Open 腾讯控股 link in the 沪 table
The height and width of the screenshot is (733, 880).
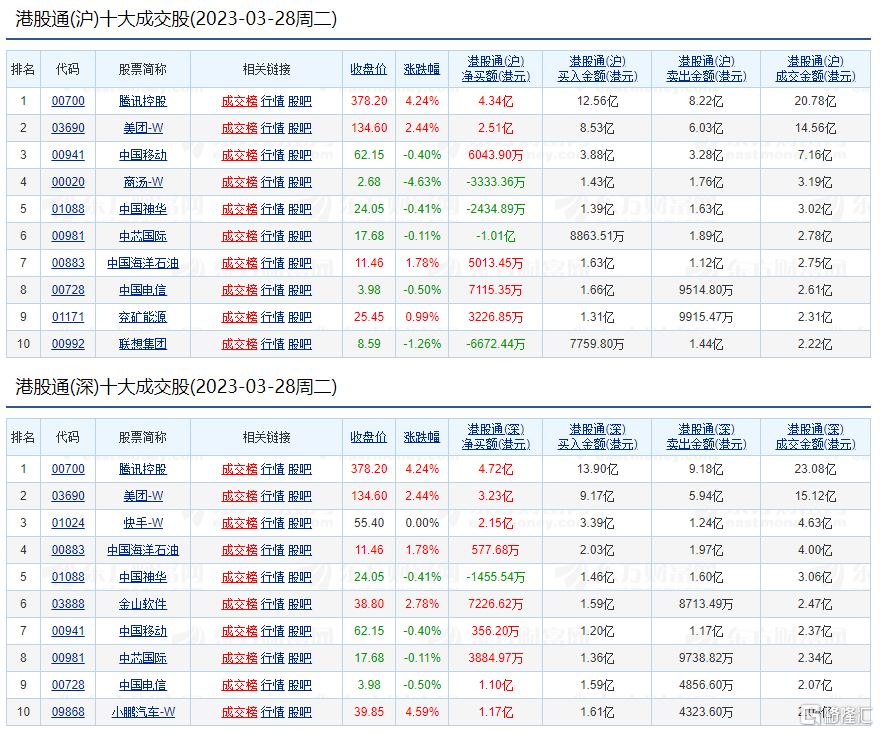[143, 101]
